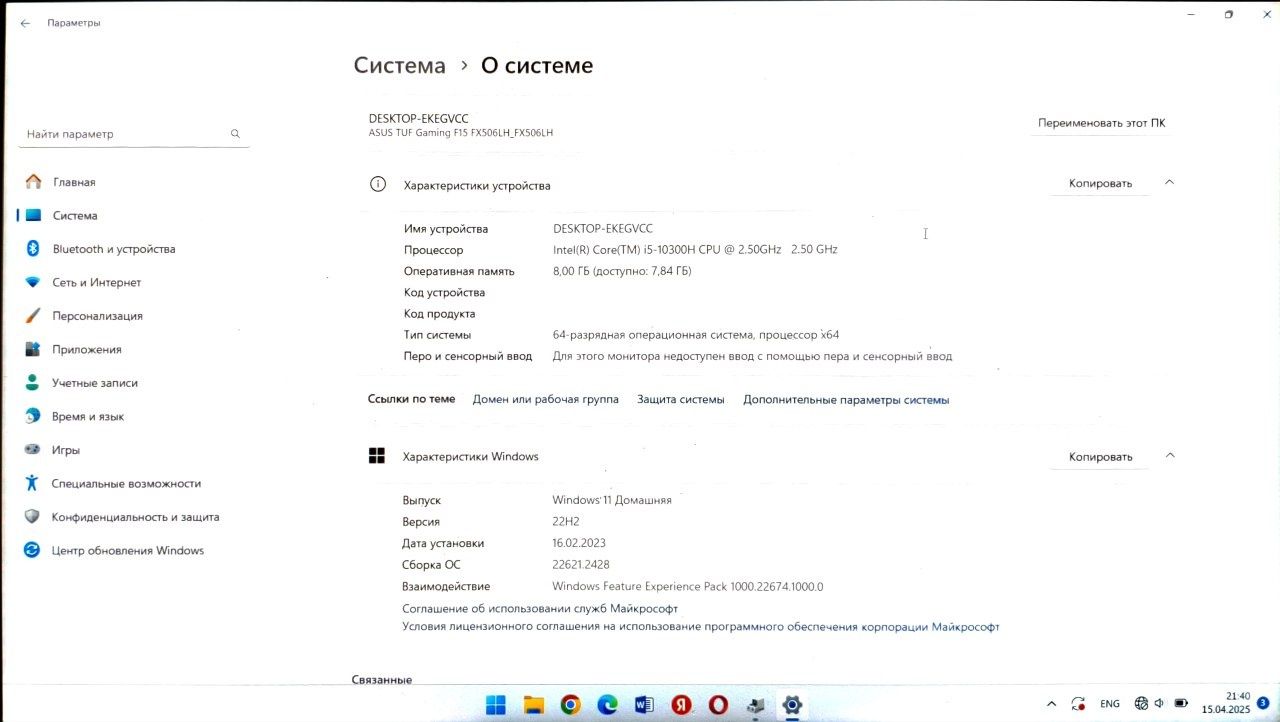Click the network globe tray icon
Viewport: 1280px width, 722px height.
(1141, 703)
